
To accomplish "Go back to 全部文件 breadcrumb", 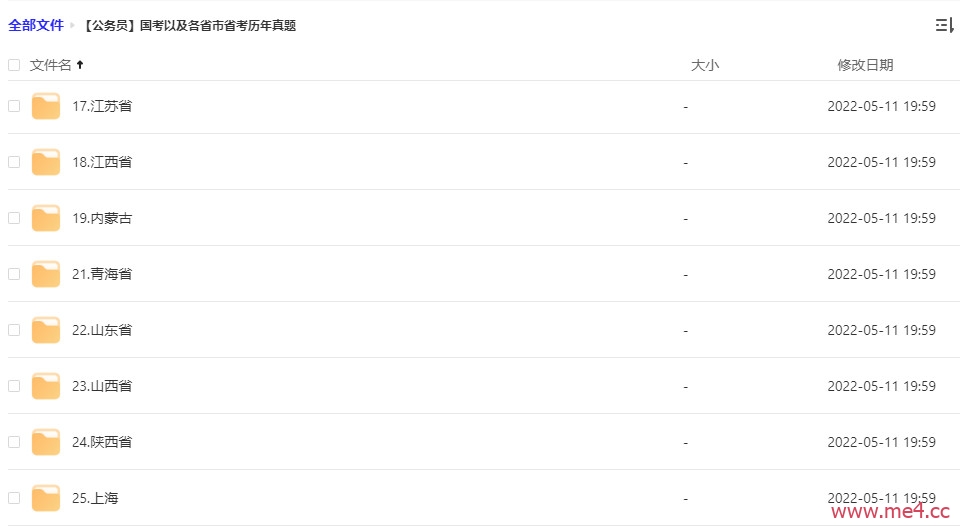I will coord(36,25).
